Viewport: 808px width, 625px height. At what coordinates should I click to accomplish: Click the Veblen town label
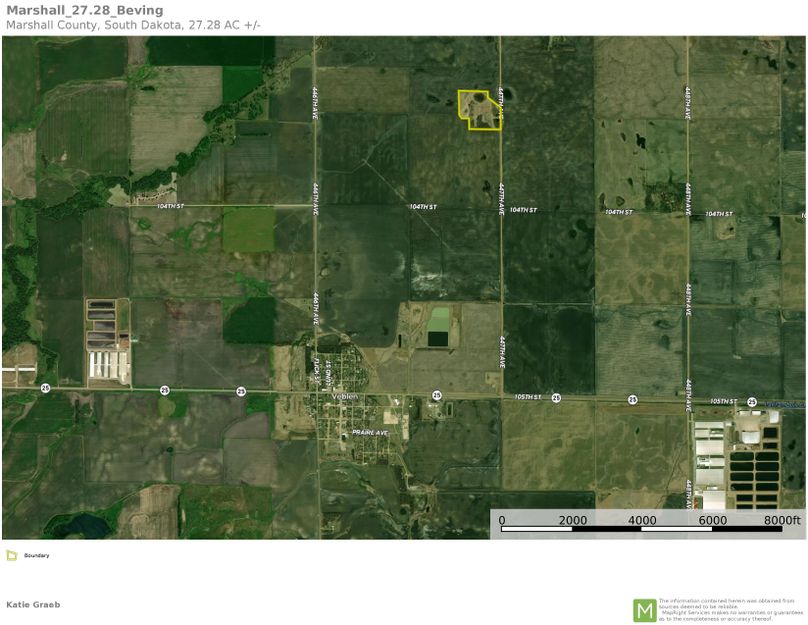click(x=345, y=397)
